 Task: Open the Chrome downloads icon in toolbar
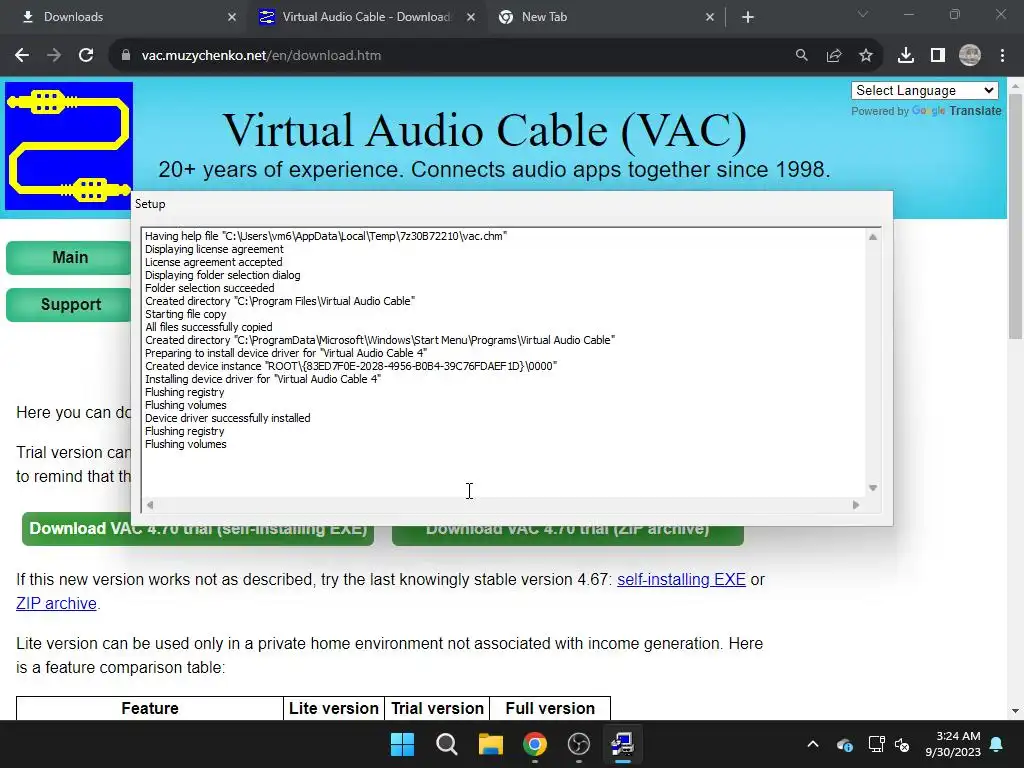[x=905, y=56]
